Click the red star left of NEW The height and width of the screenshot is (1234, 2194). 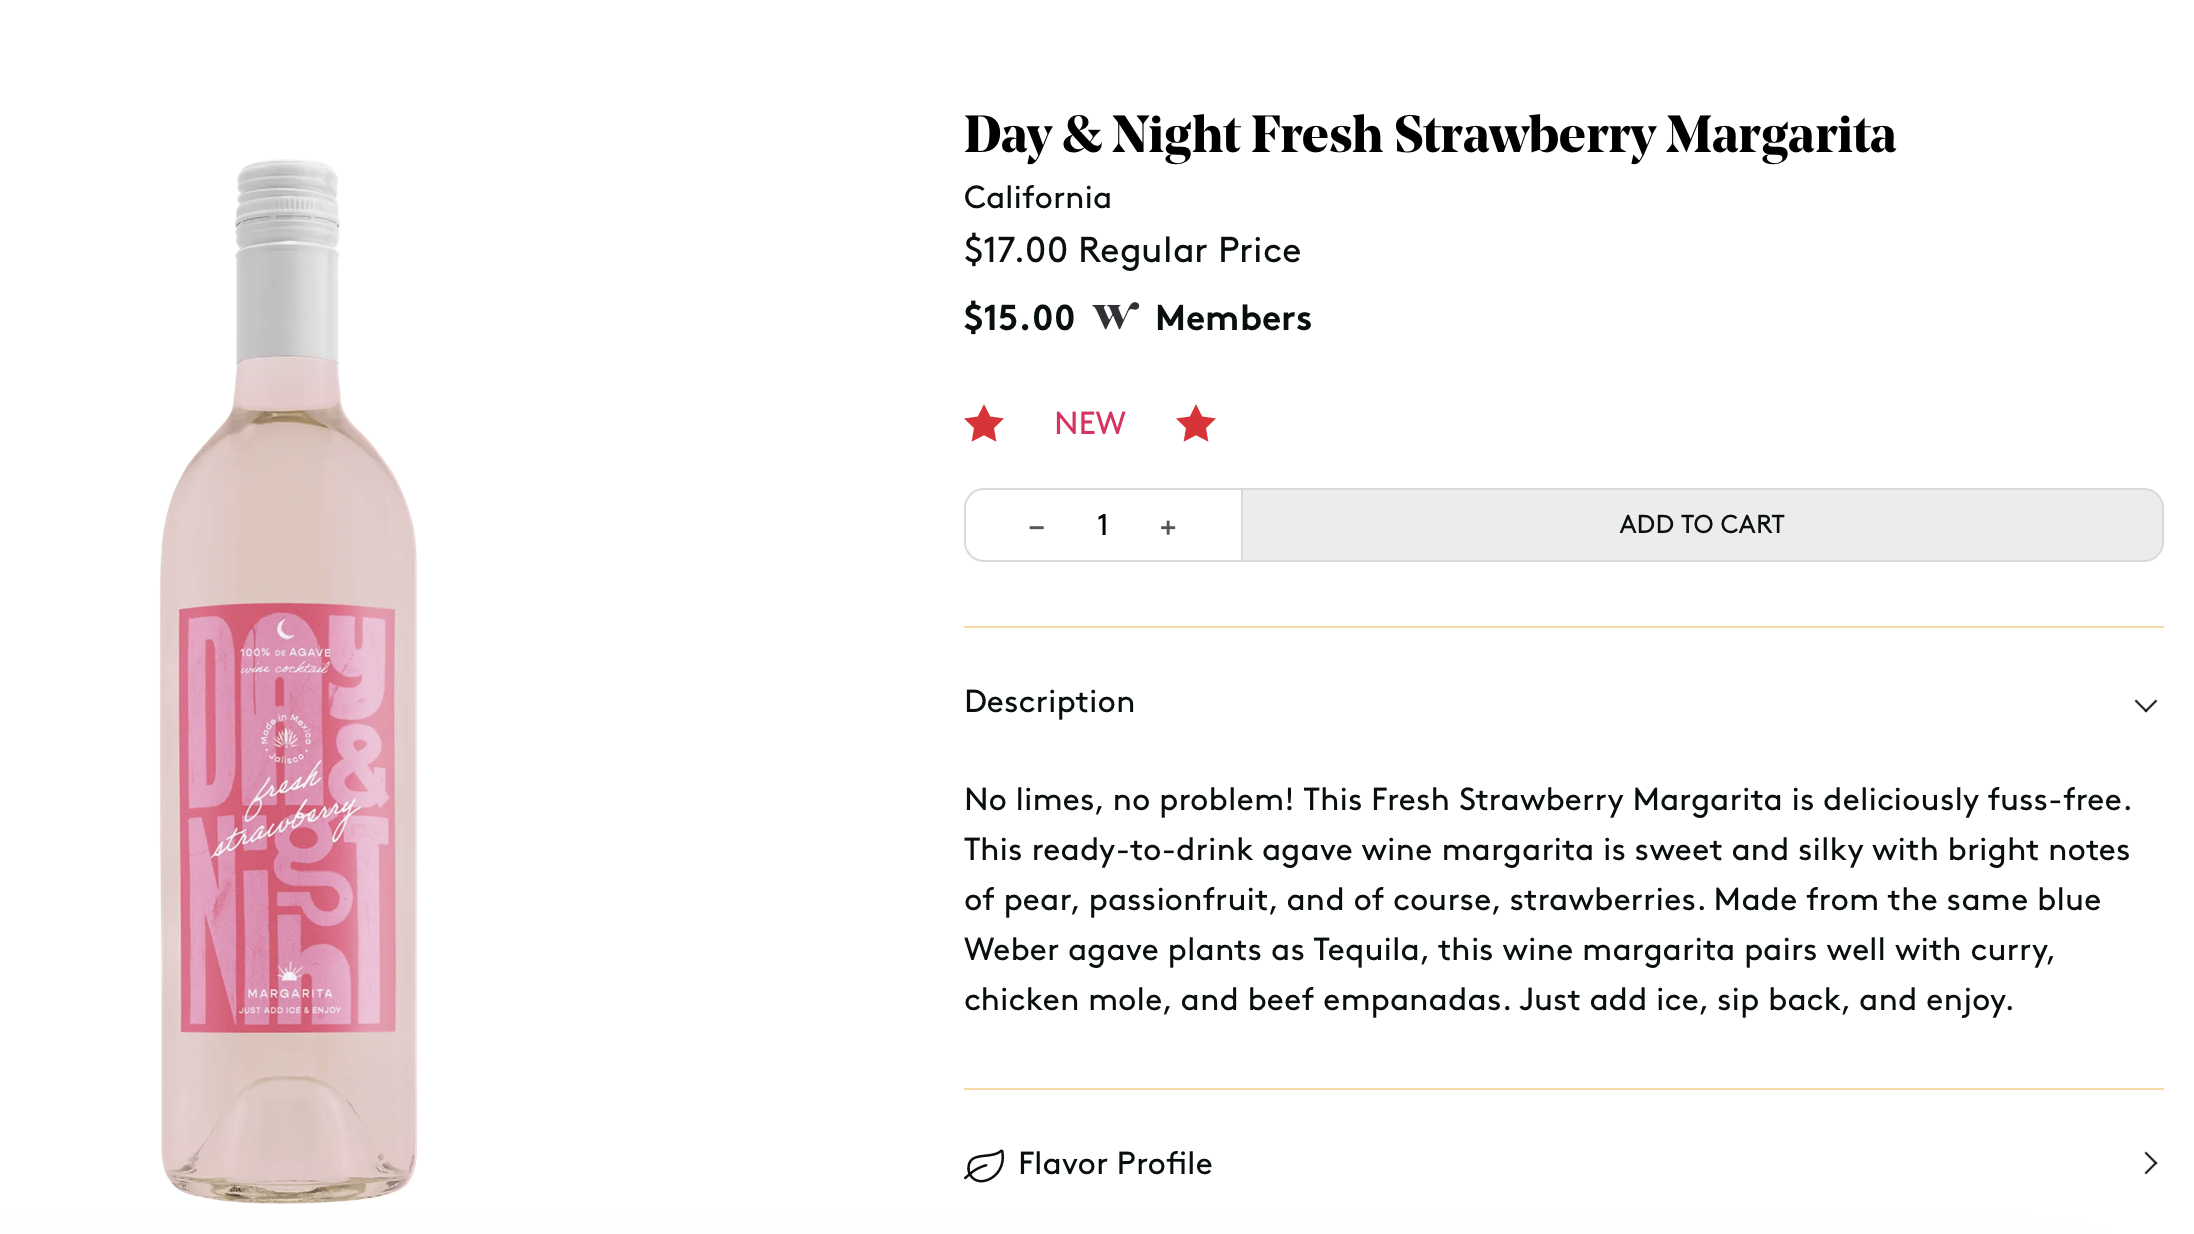[x=984, y=424]
